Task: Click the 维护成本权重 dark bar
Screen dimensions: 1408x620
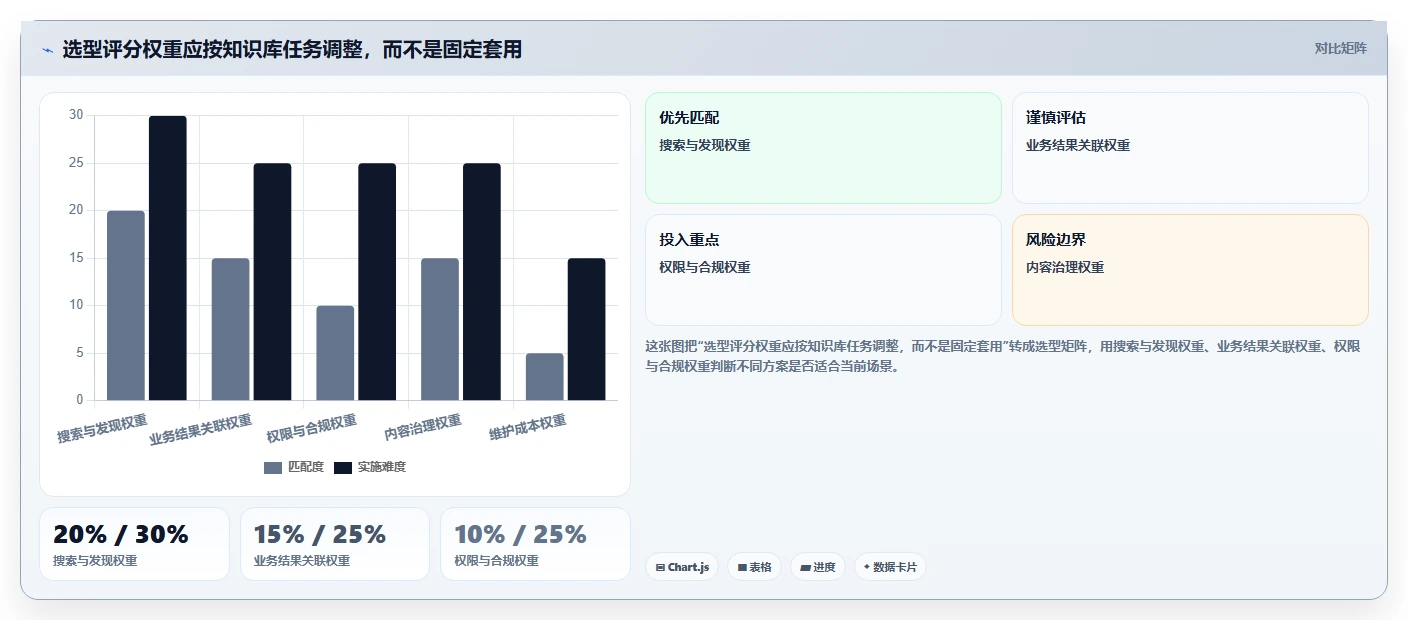Action: pyautogui.click(x=587, y=329)
